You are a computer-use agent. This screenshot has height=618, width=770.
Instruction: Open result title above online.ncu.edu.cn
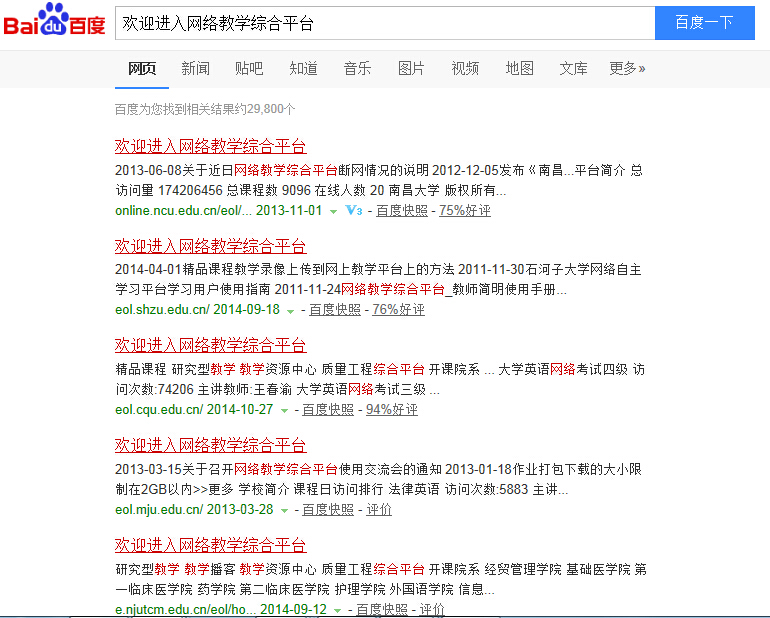211,146
